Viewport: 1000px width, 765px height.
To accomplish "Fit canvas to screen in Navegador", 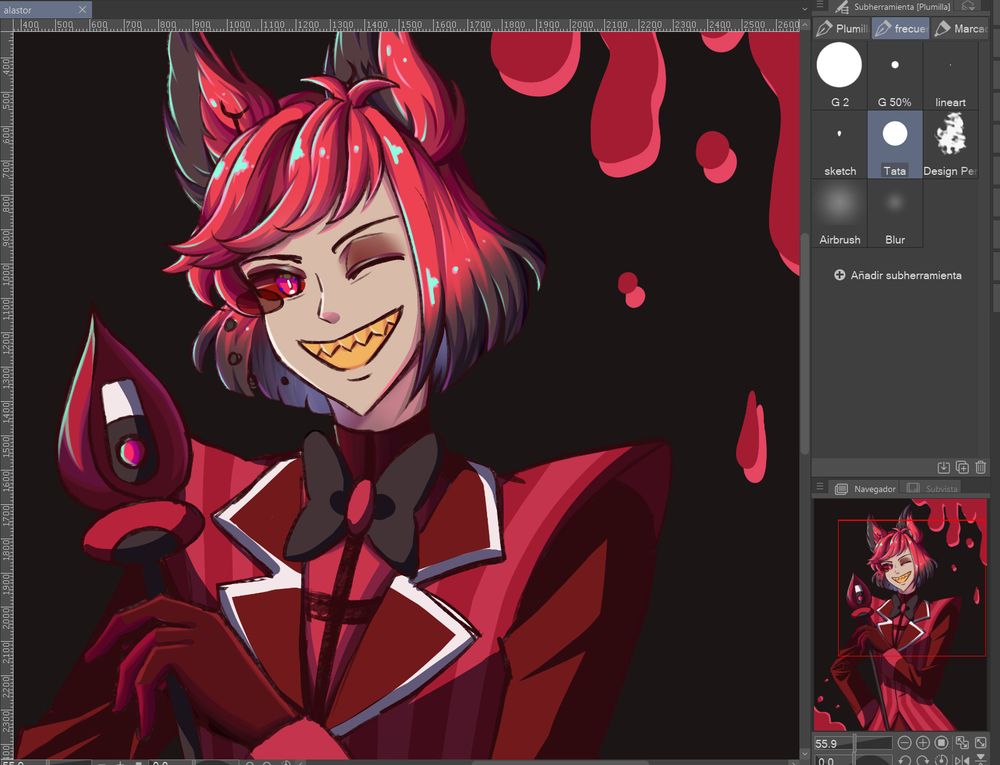I will 981,743.
